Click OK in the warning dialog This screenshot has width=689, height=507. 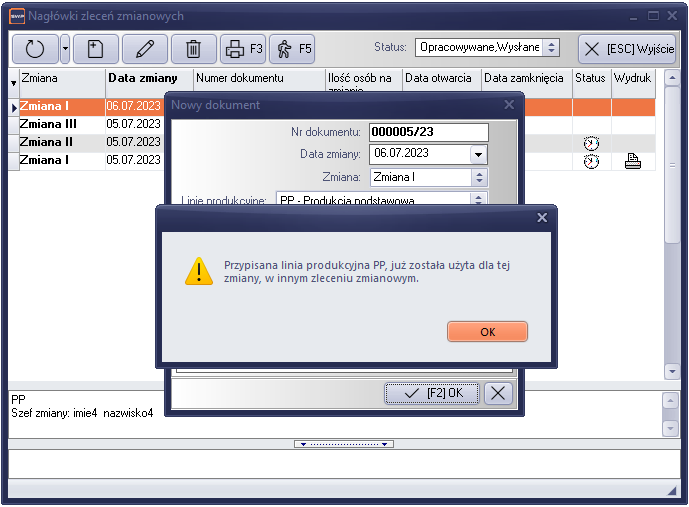click(487, 332)
